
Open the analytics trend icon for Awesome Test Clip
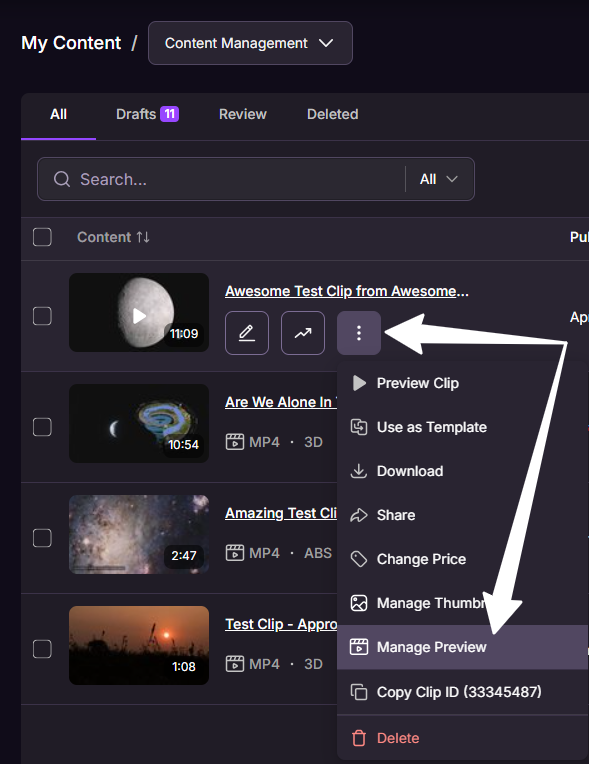point(303,333)
